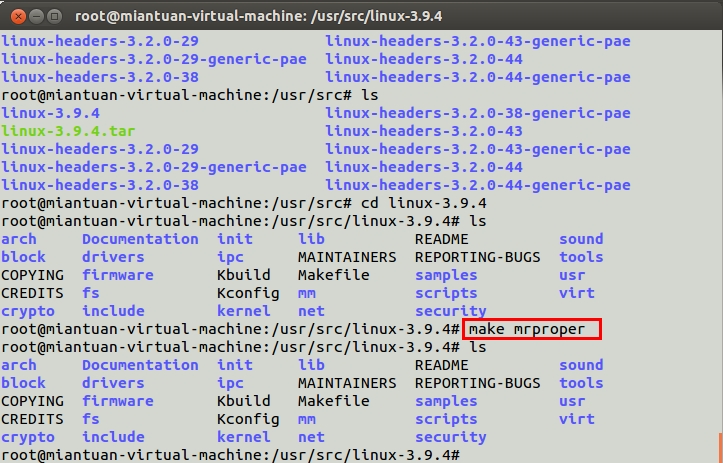
Task: Select ipc directory listed after make mrproper
Action: click(x=230, y=383)
